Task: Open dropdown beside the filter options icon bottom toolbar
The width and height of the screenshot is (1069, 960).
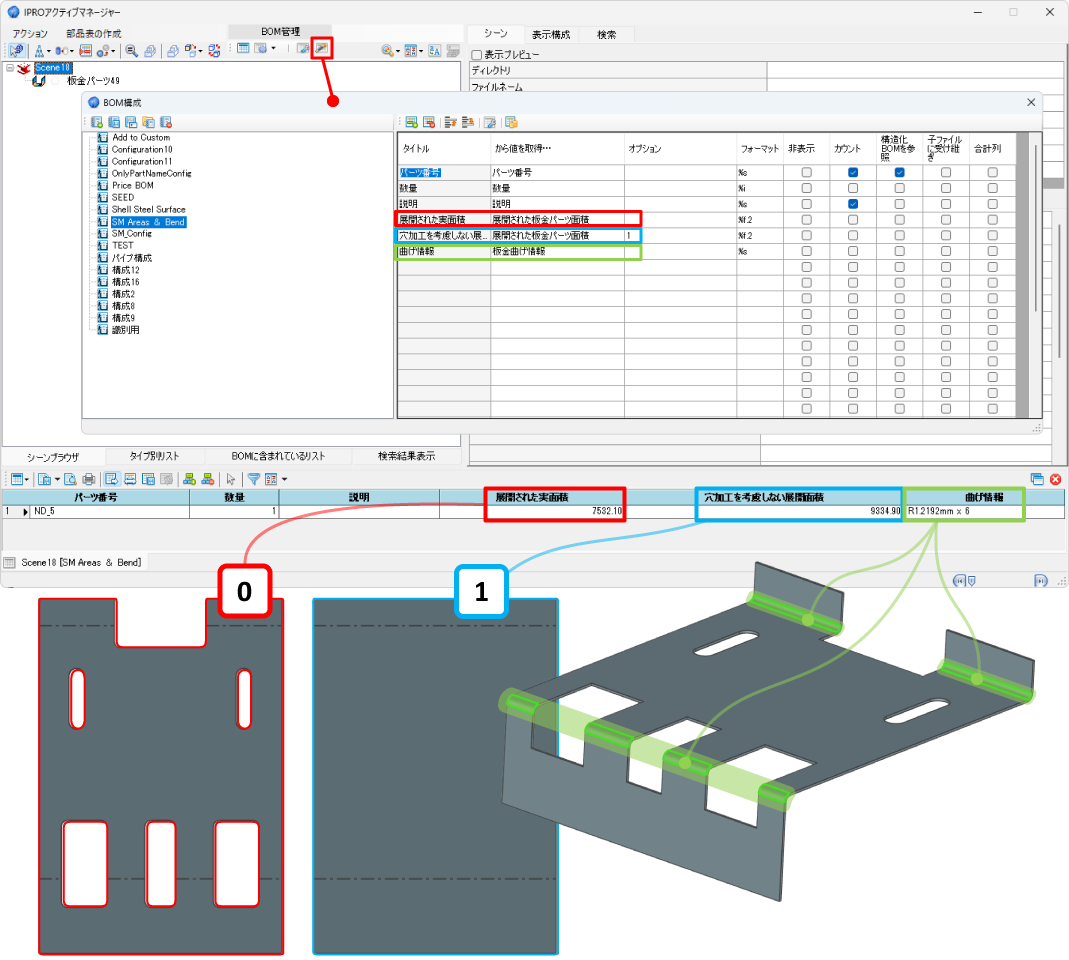Action: [x=284, y=479]
